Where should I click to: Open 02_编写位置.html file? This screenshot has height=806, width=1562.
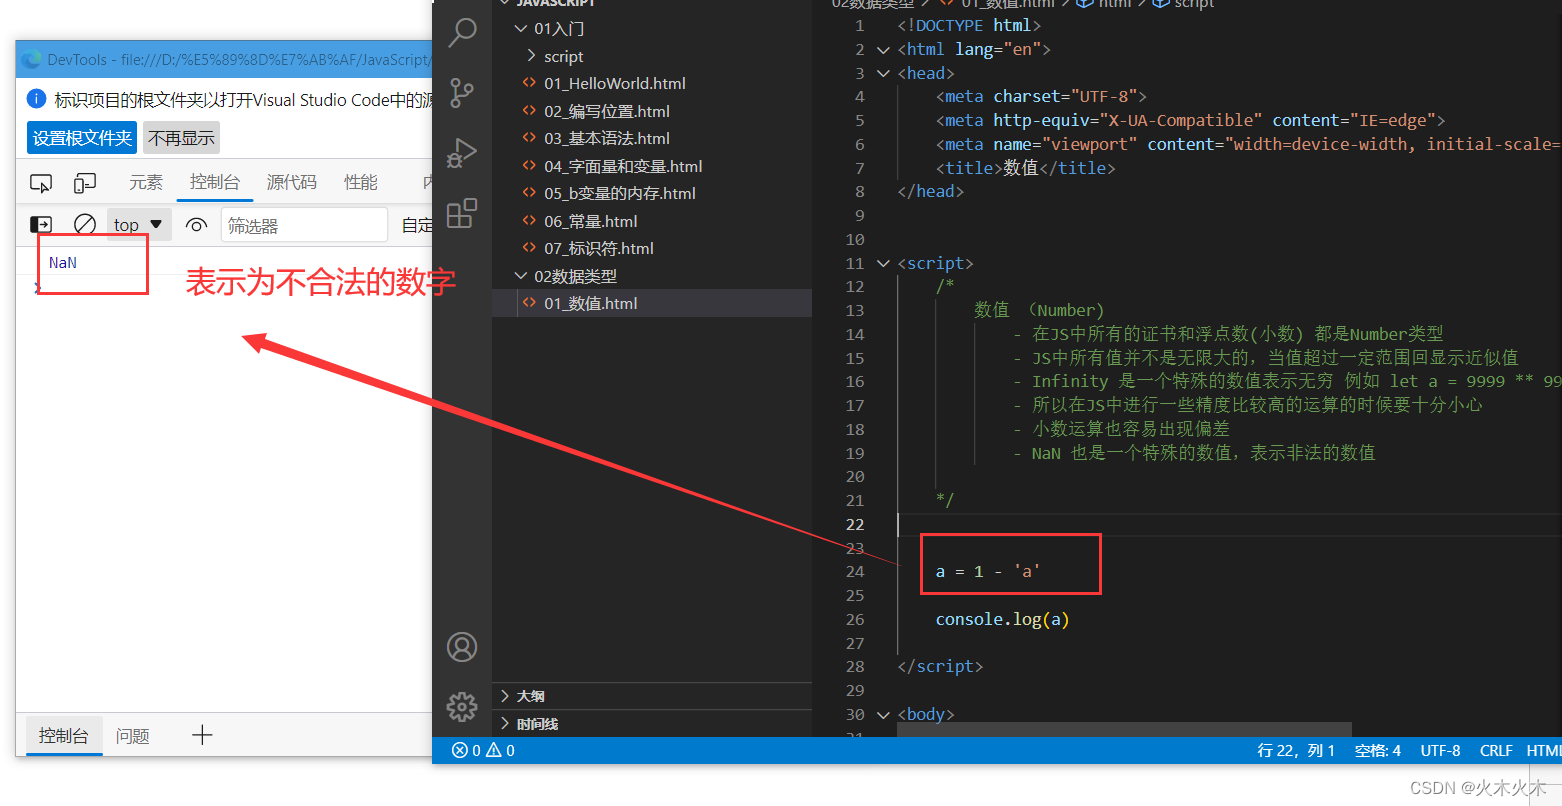[x=652, y=111]
